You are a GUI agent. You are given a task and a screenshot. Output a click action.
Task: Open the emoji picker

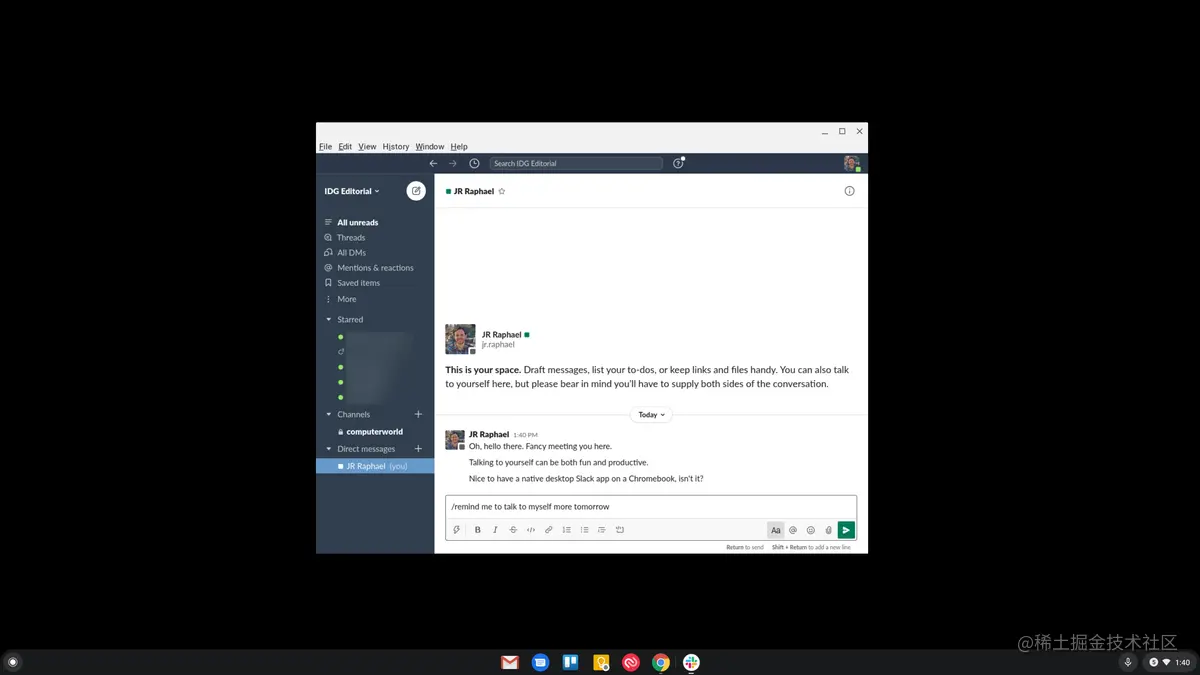tap(811, 530)
